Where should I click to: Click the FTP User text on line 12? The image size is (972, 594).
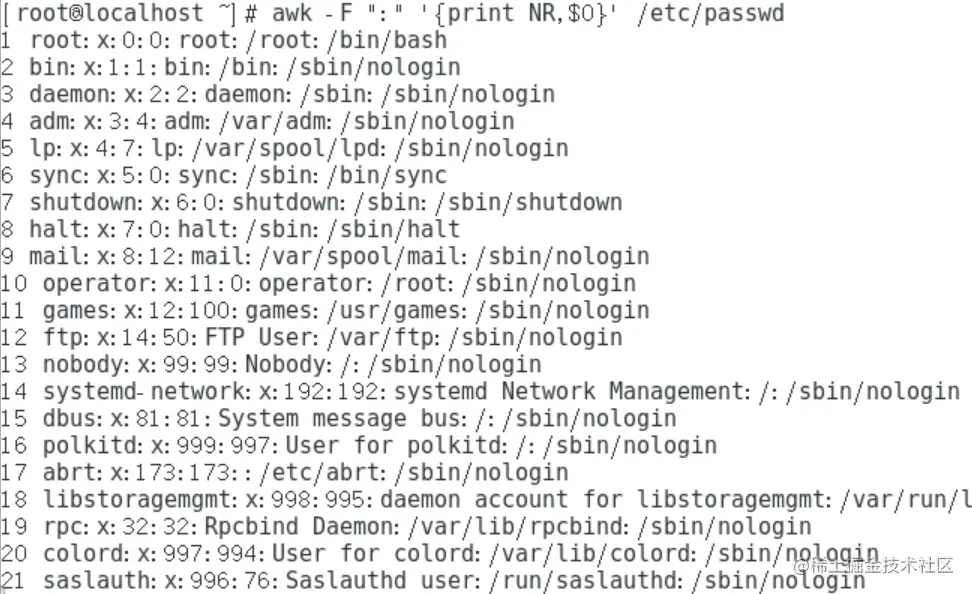[x=260, y=338]
